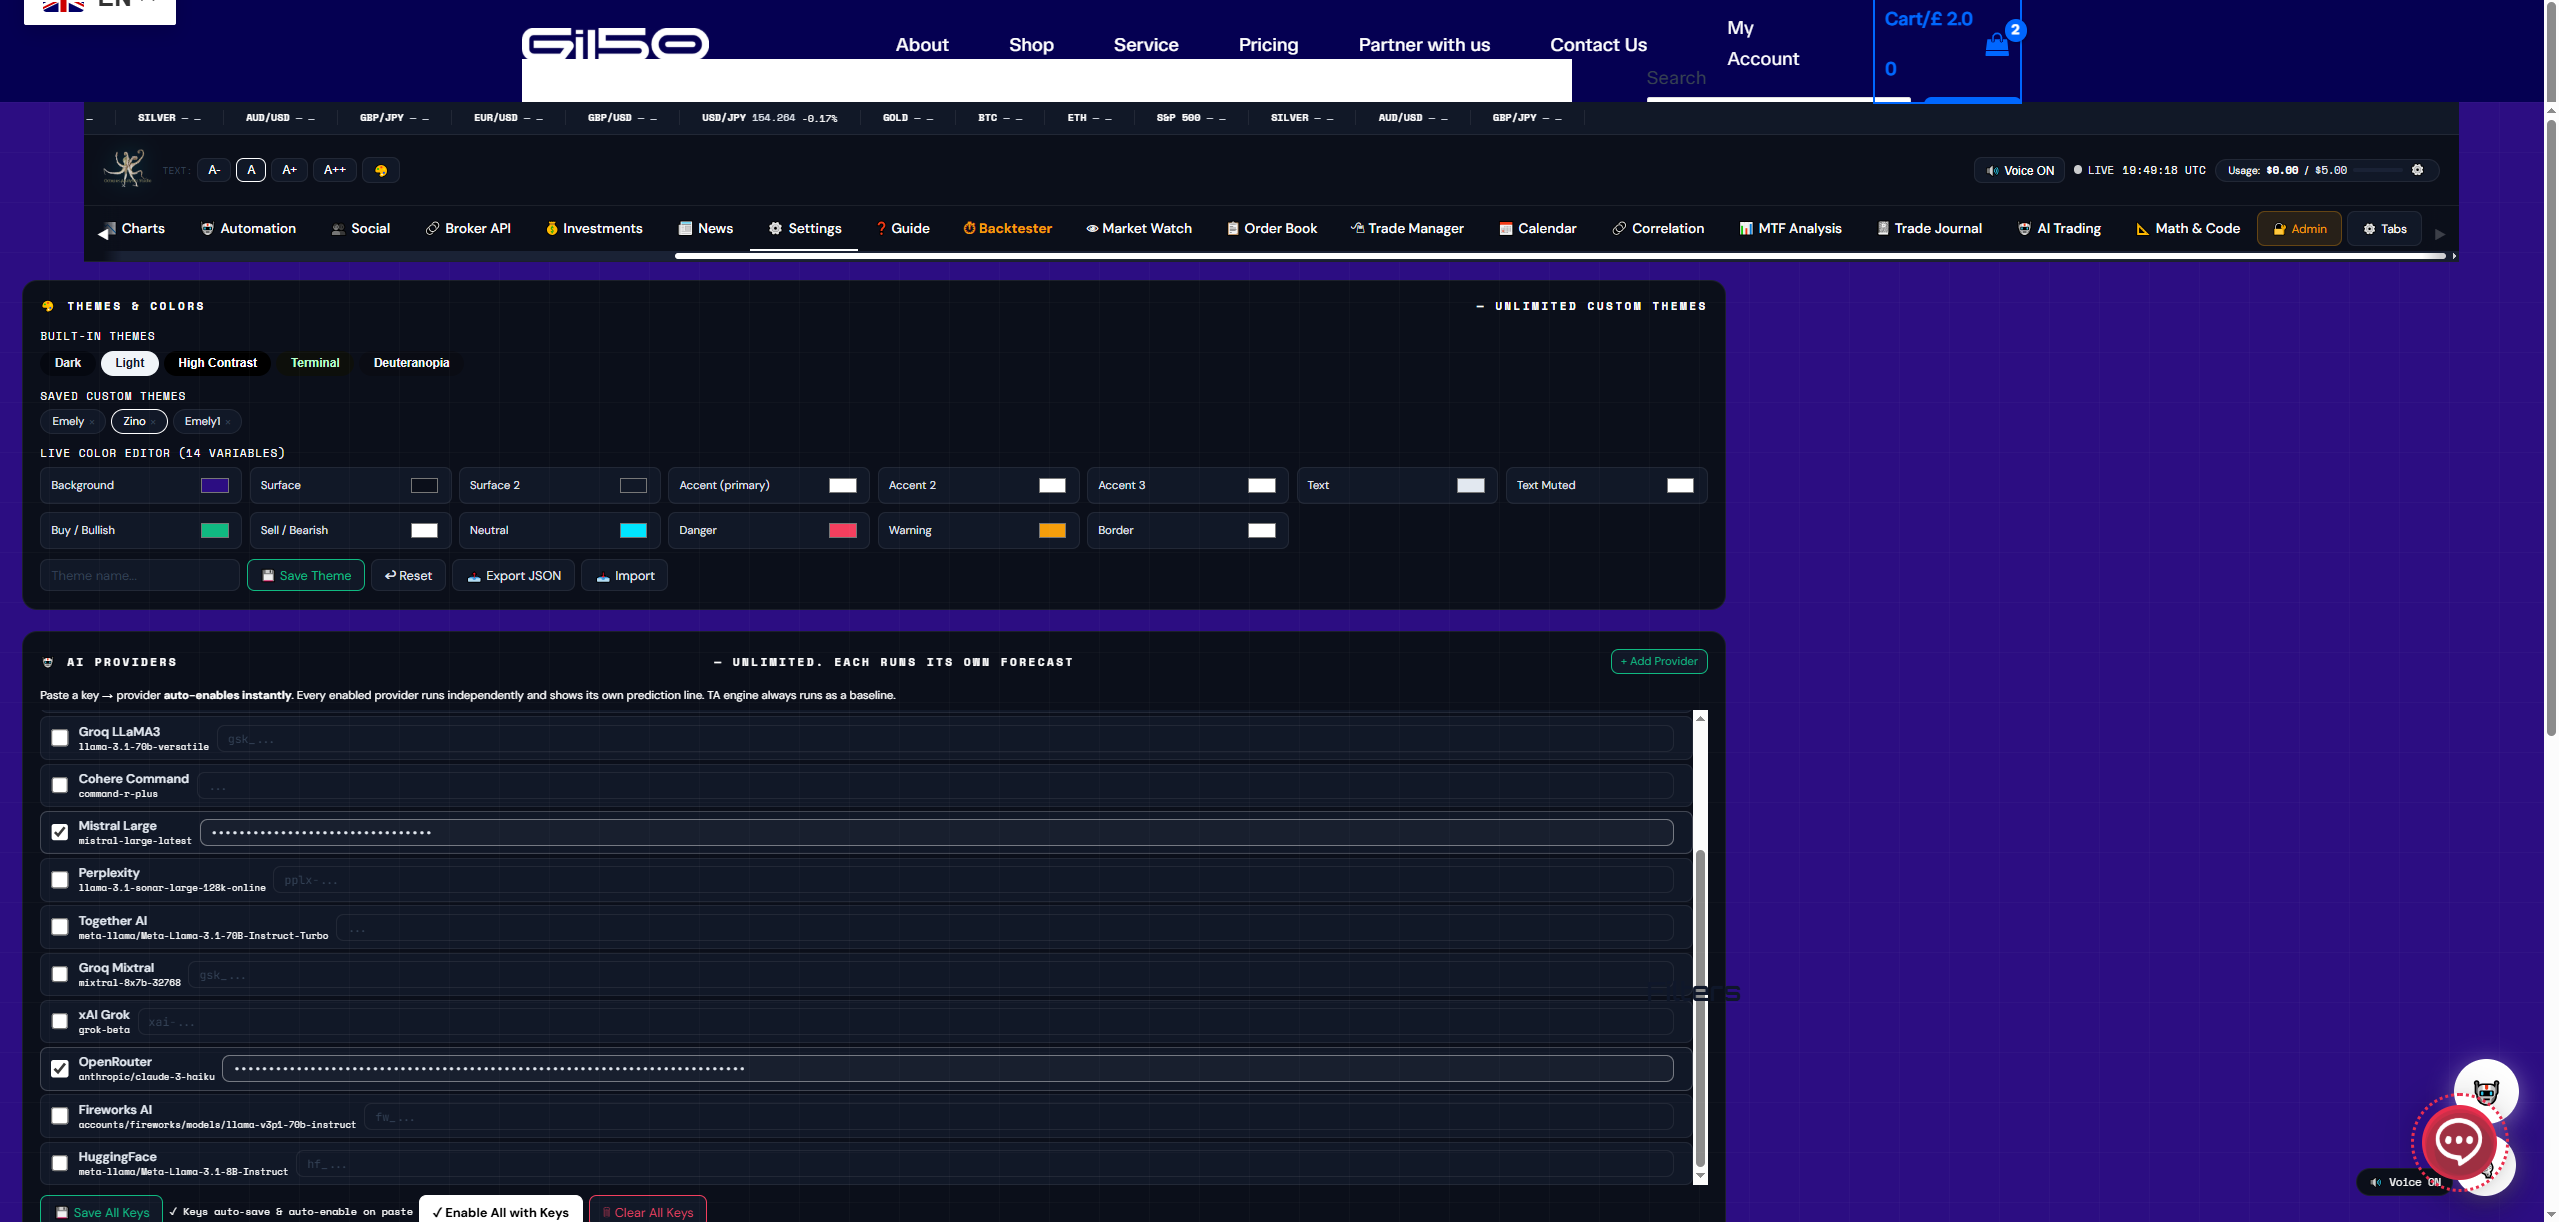
Task: Open the Backtester tab
Action: point(1007,229)
